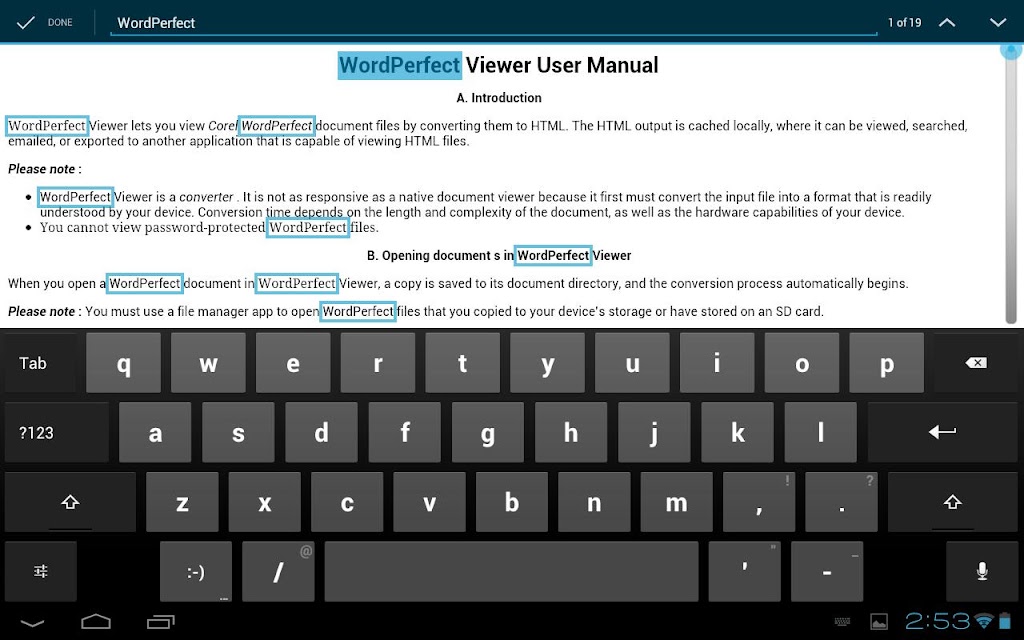Tap the f key
1024x640 pixels.
(405, 433)
